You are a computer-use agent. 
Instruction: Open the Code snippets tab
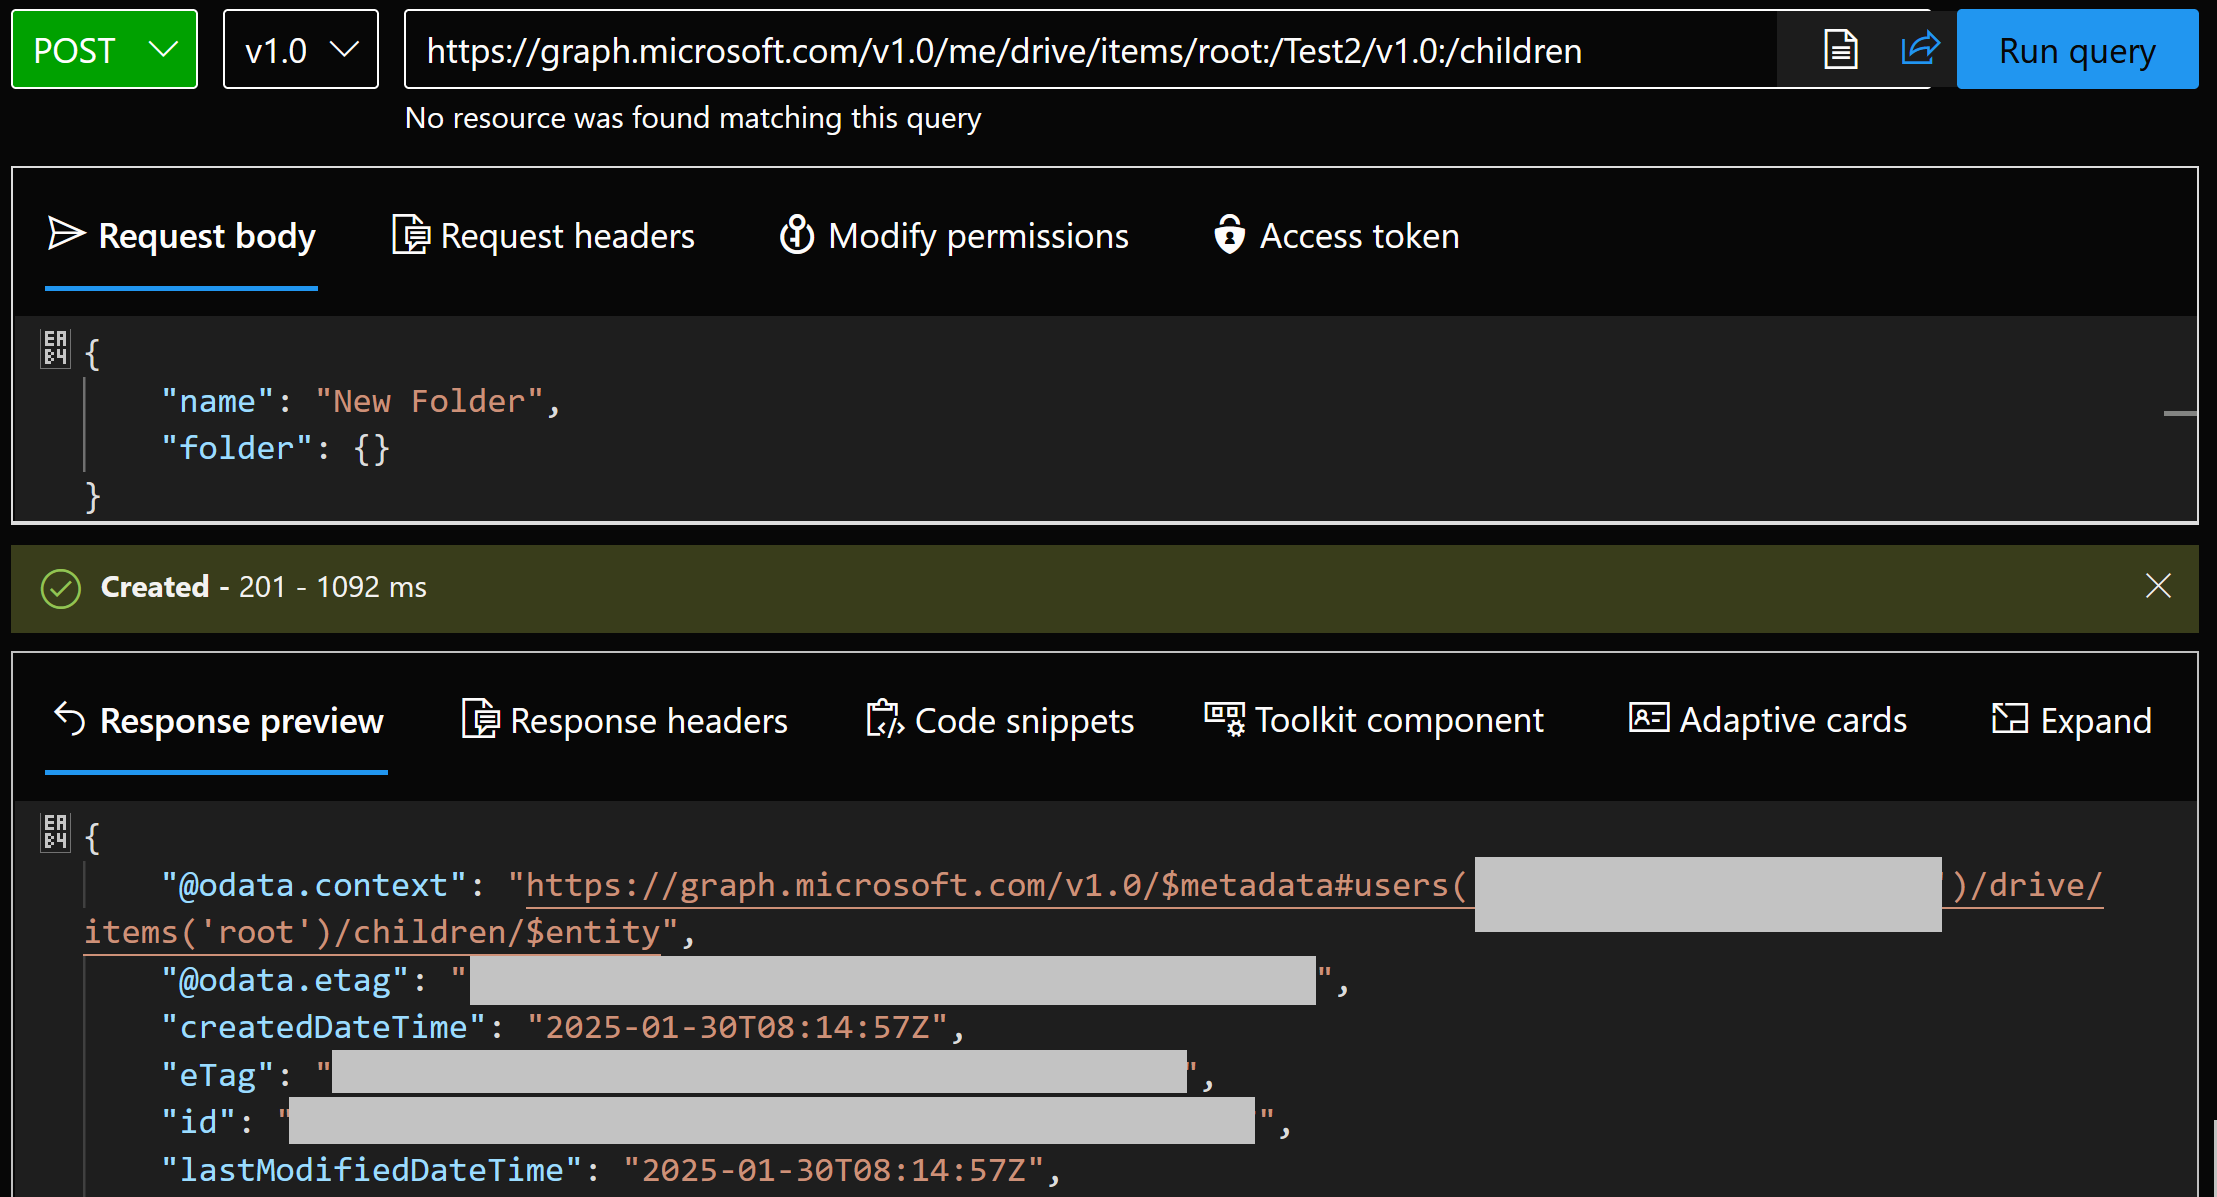1000,721
